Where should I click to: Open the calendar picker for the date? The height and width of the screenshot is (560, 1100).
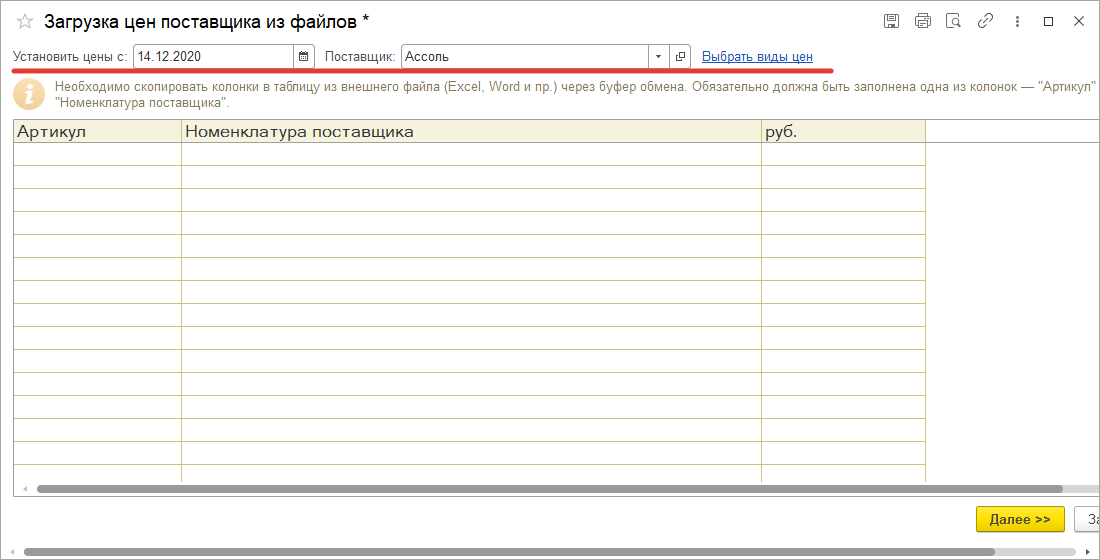304,57
